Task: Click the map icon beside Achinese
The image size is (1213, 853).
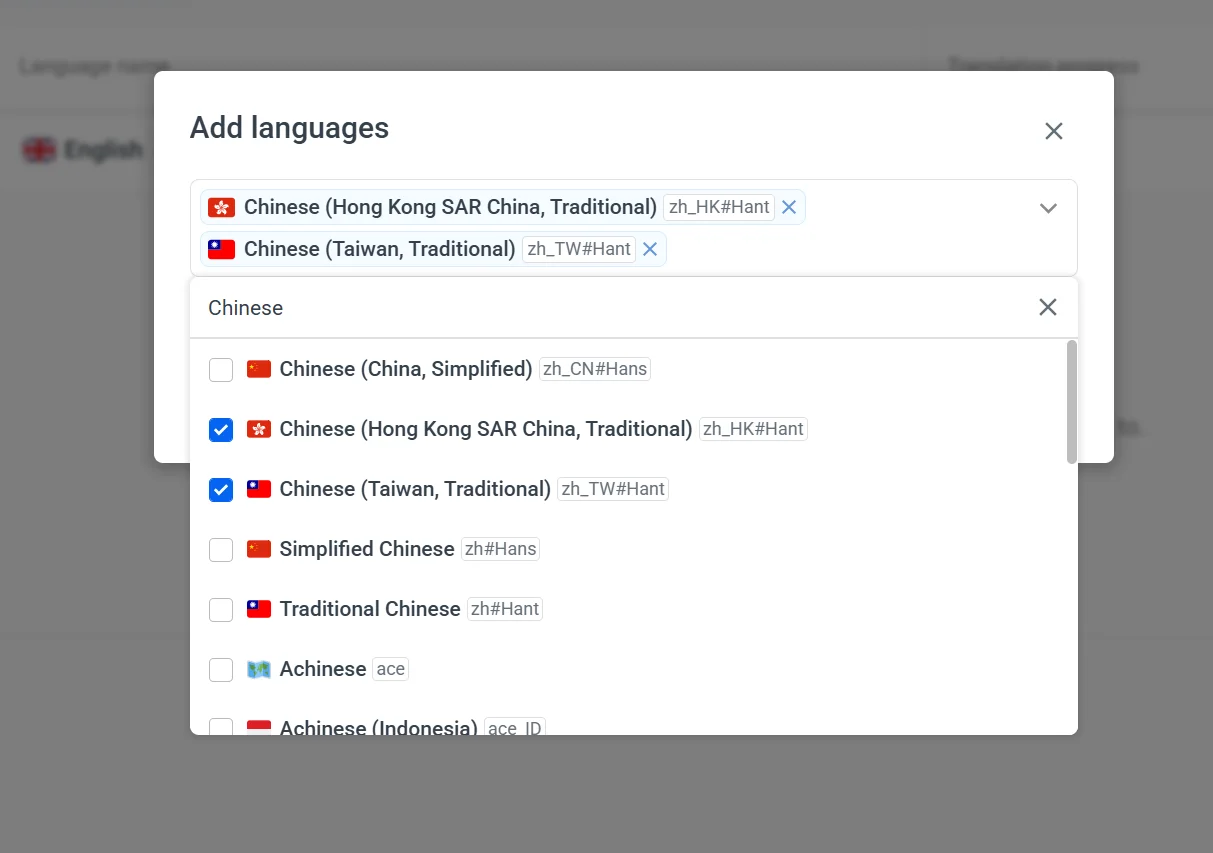Action: [259, 669]
